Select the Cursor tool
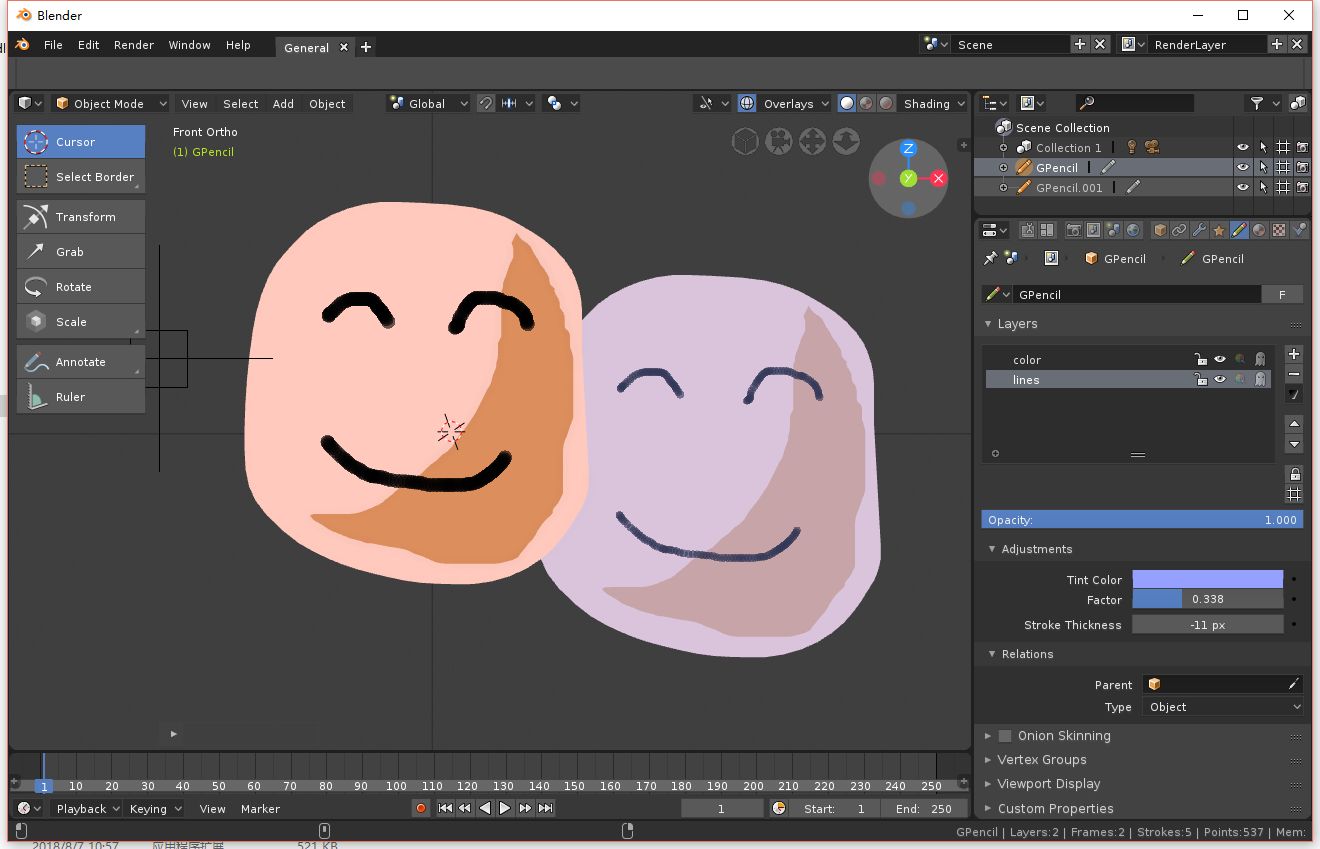1320x849 pixels. [x=81, y=142]
